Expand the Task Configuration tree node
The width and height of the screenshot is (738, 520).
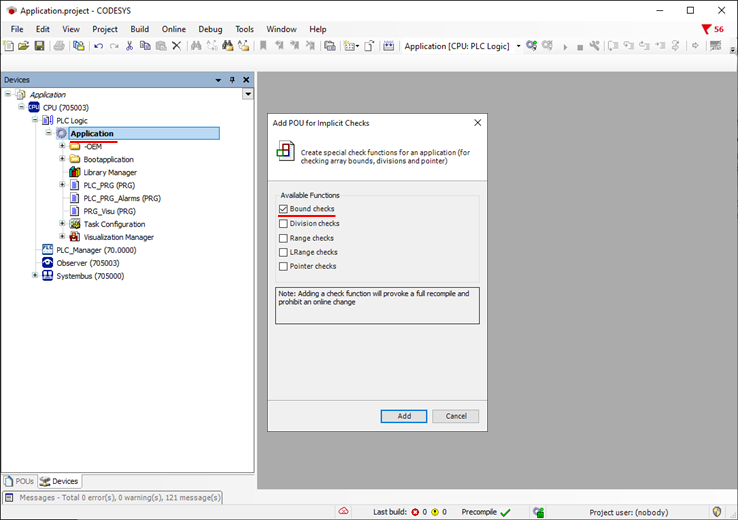[62, 224]
